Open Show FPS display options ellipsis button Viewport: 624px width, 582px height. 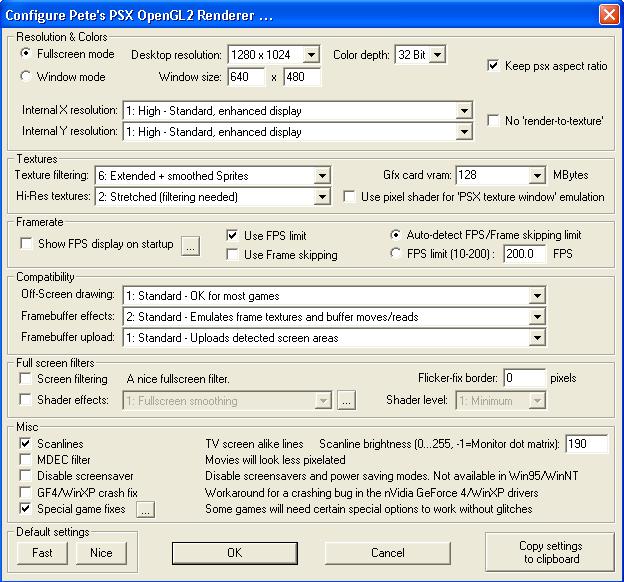[190, 244]
